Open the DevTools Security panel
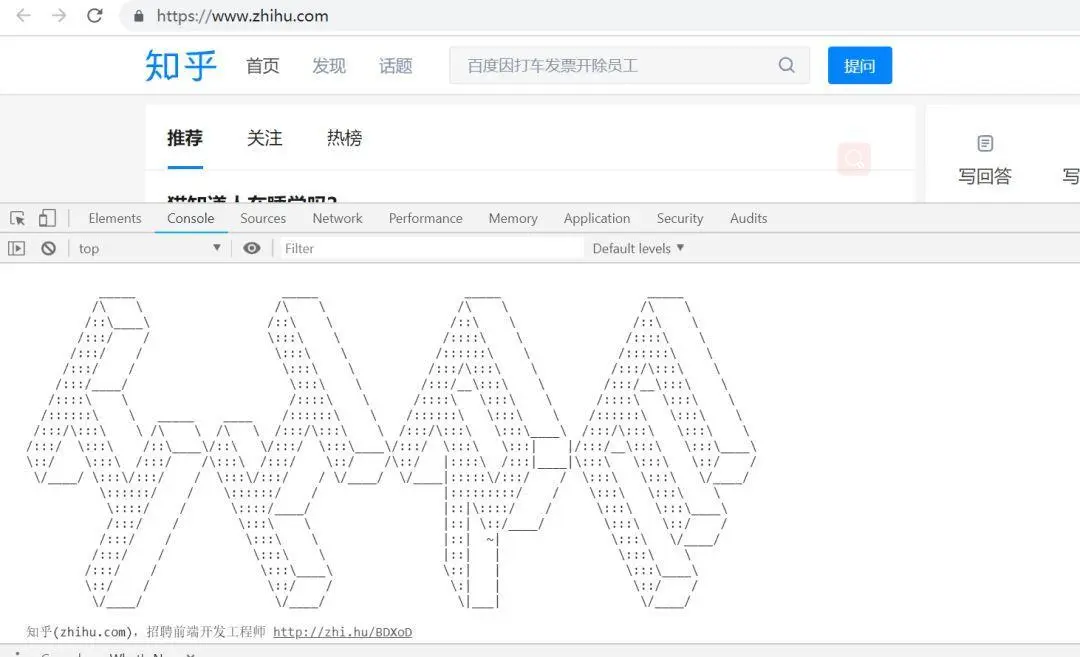Viewport: 1080px width, 657px height. 680,218
